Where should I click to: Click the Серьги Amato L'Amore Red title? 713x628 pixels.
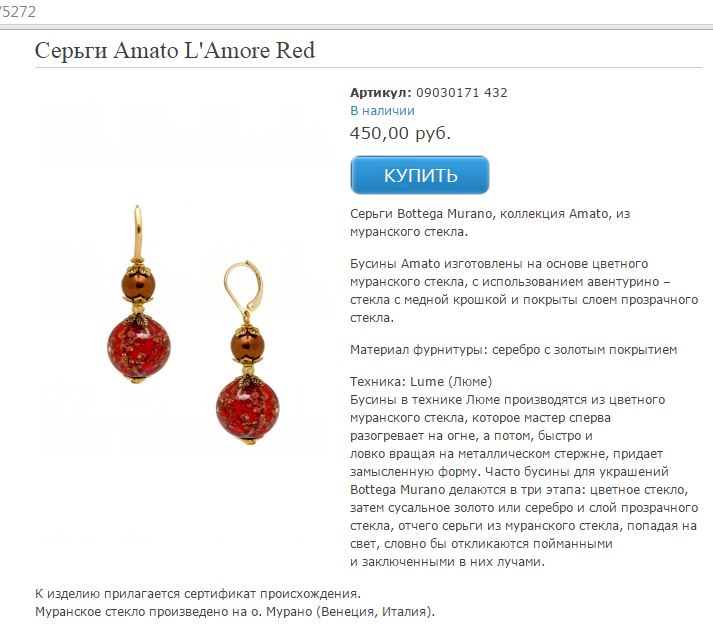(x=175, y=50)
